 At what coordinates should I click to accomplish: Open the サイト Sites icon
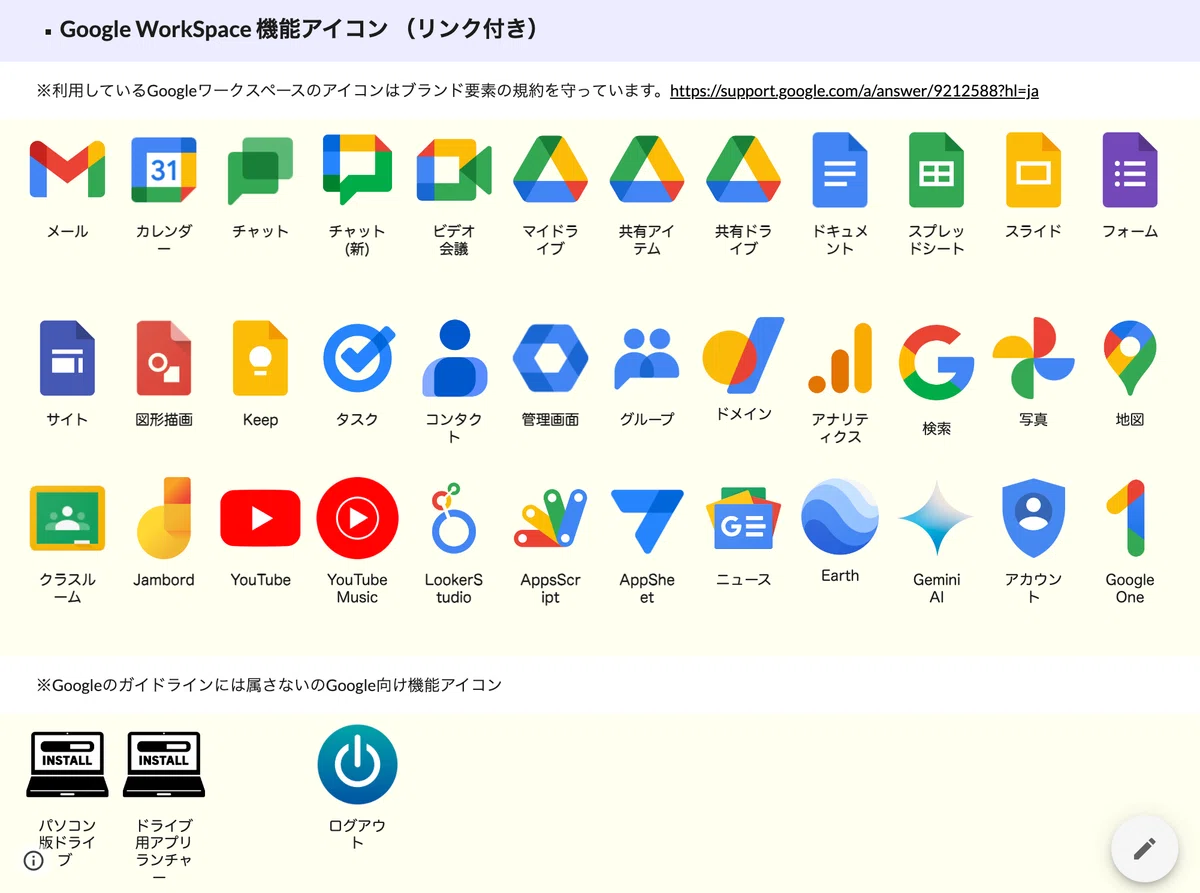pyautogui.click(x=67, y=358)
